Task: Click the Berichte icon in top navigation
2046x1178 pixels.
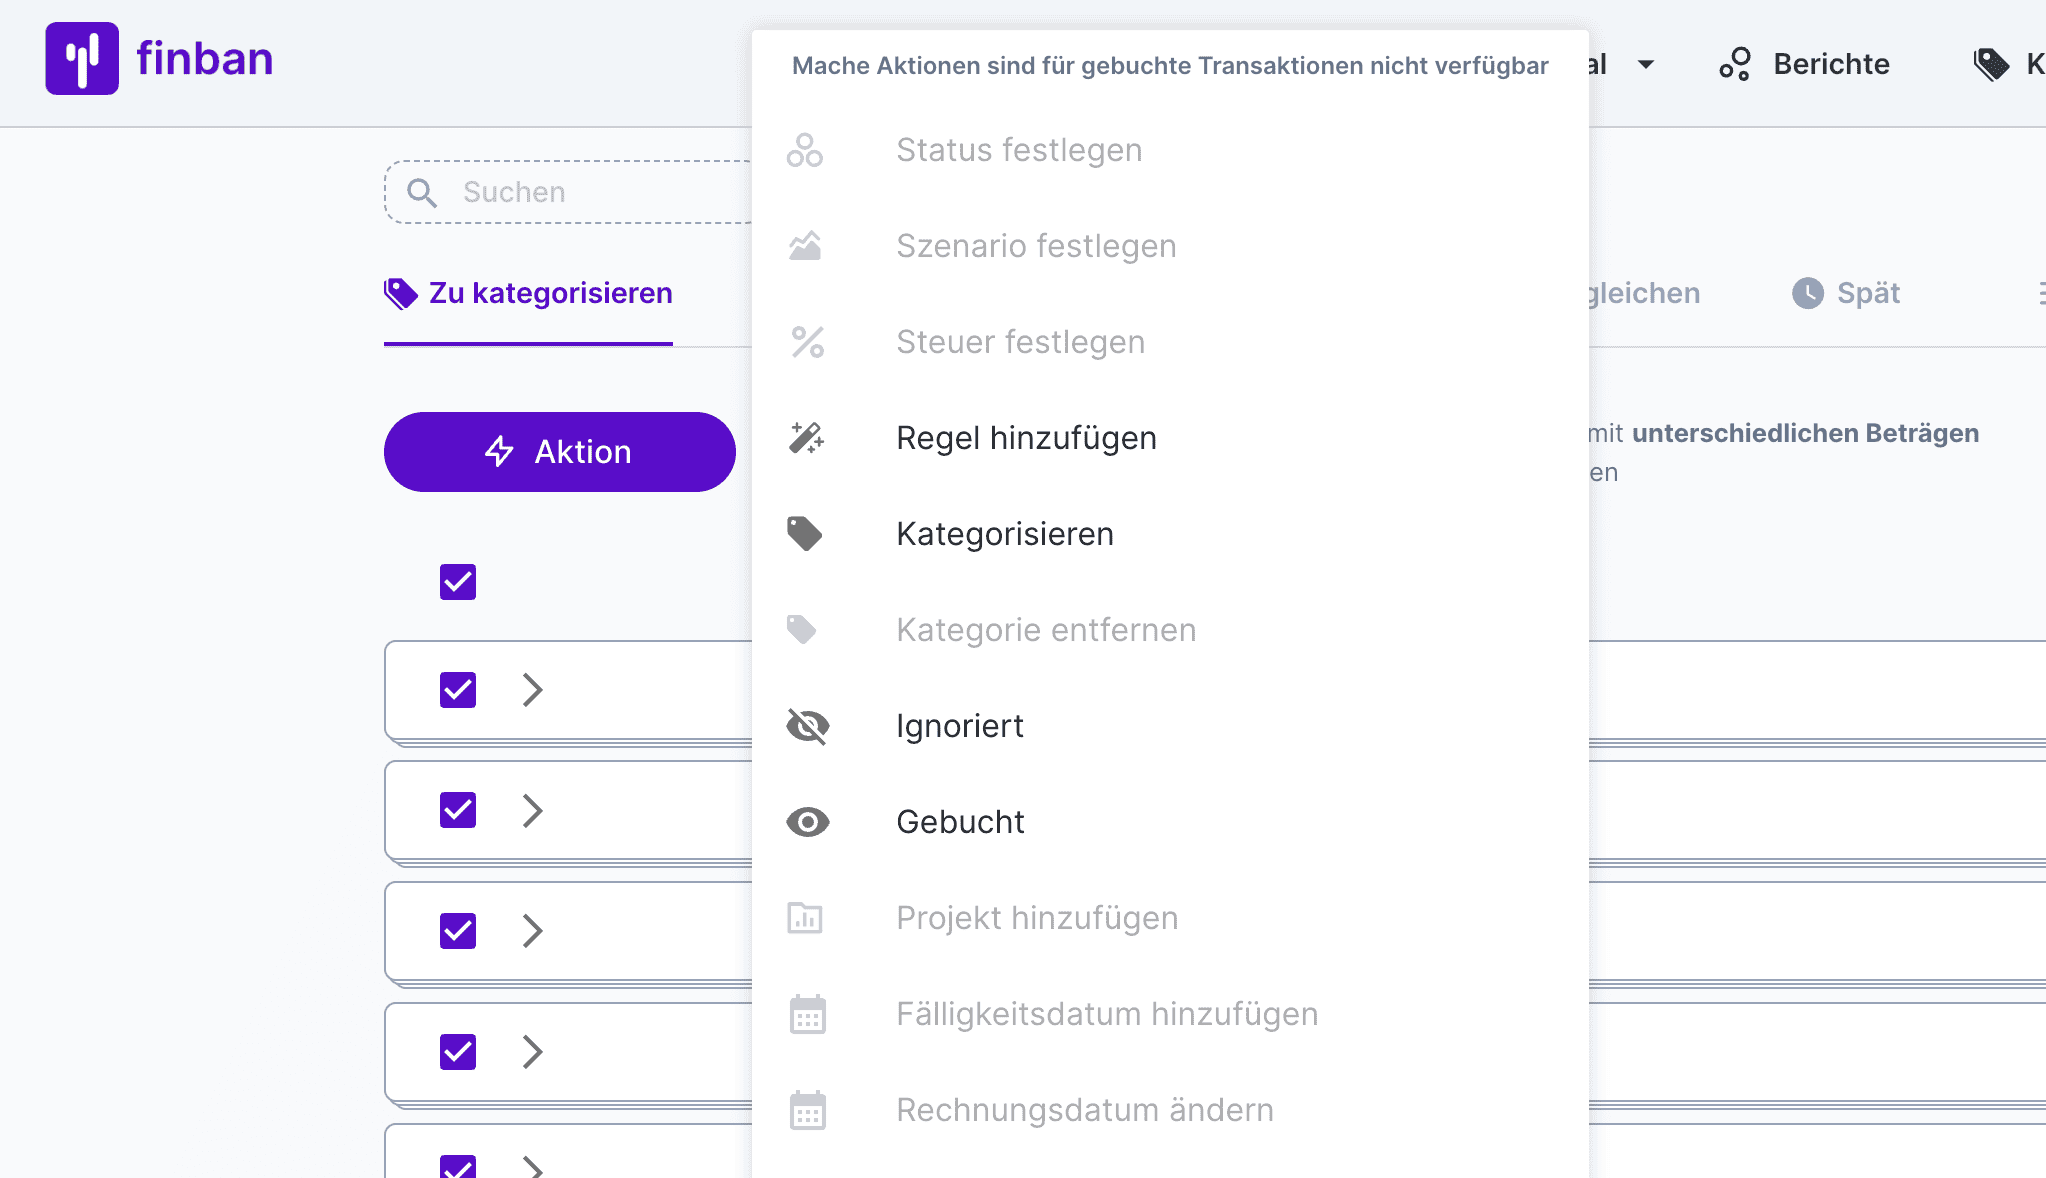Action: pyautogui.click(x=1735, y=64)
